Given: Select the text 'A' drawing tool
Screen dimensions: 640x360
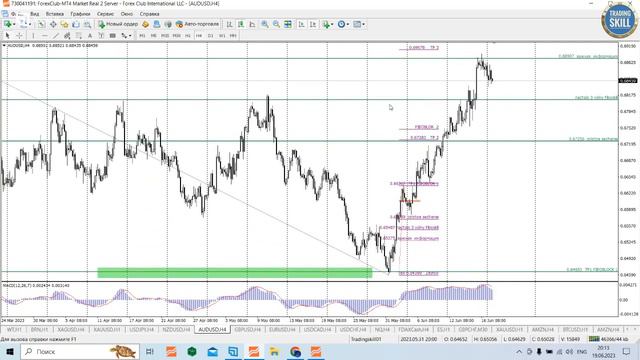Looking at the screenshot, I should [90, 36].
